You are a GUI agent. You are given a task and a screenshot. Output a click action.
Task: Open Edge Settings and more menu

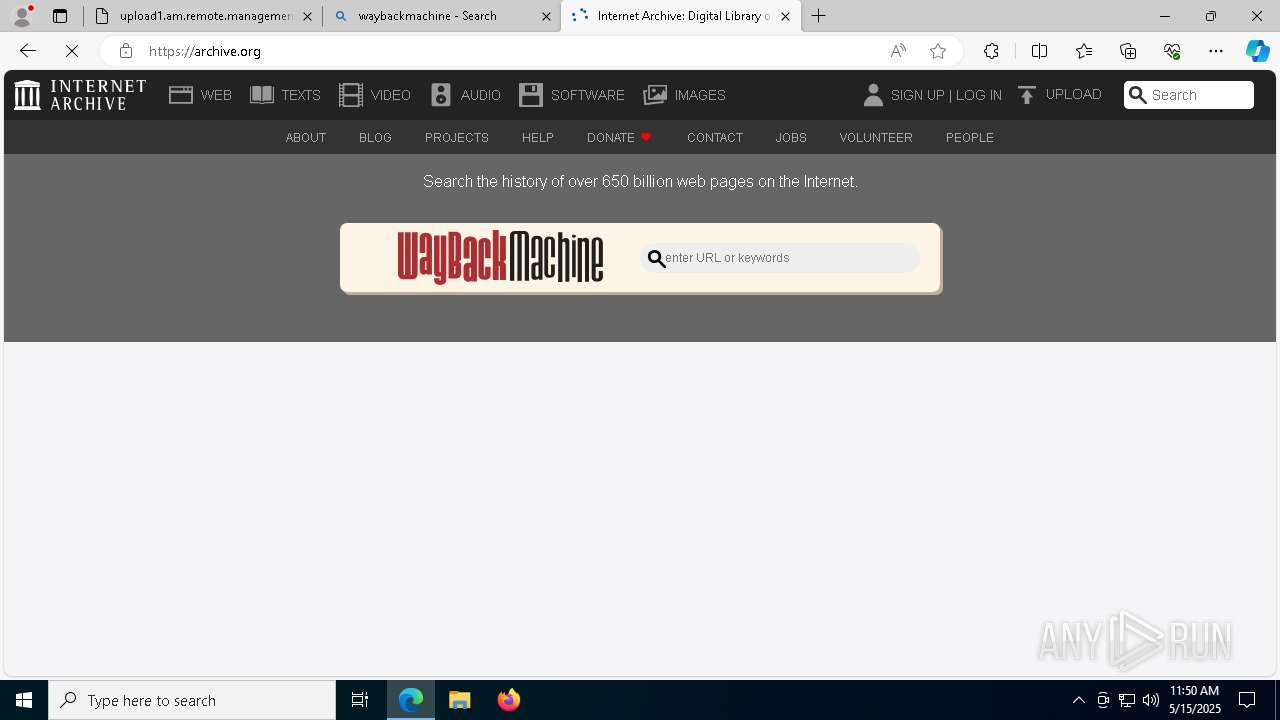(1216, 51)
